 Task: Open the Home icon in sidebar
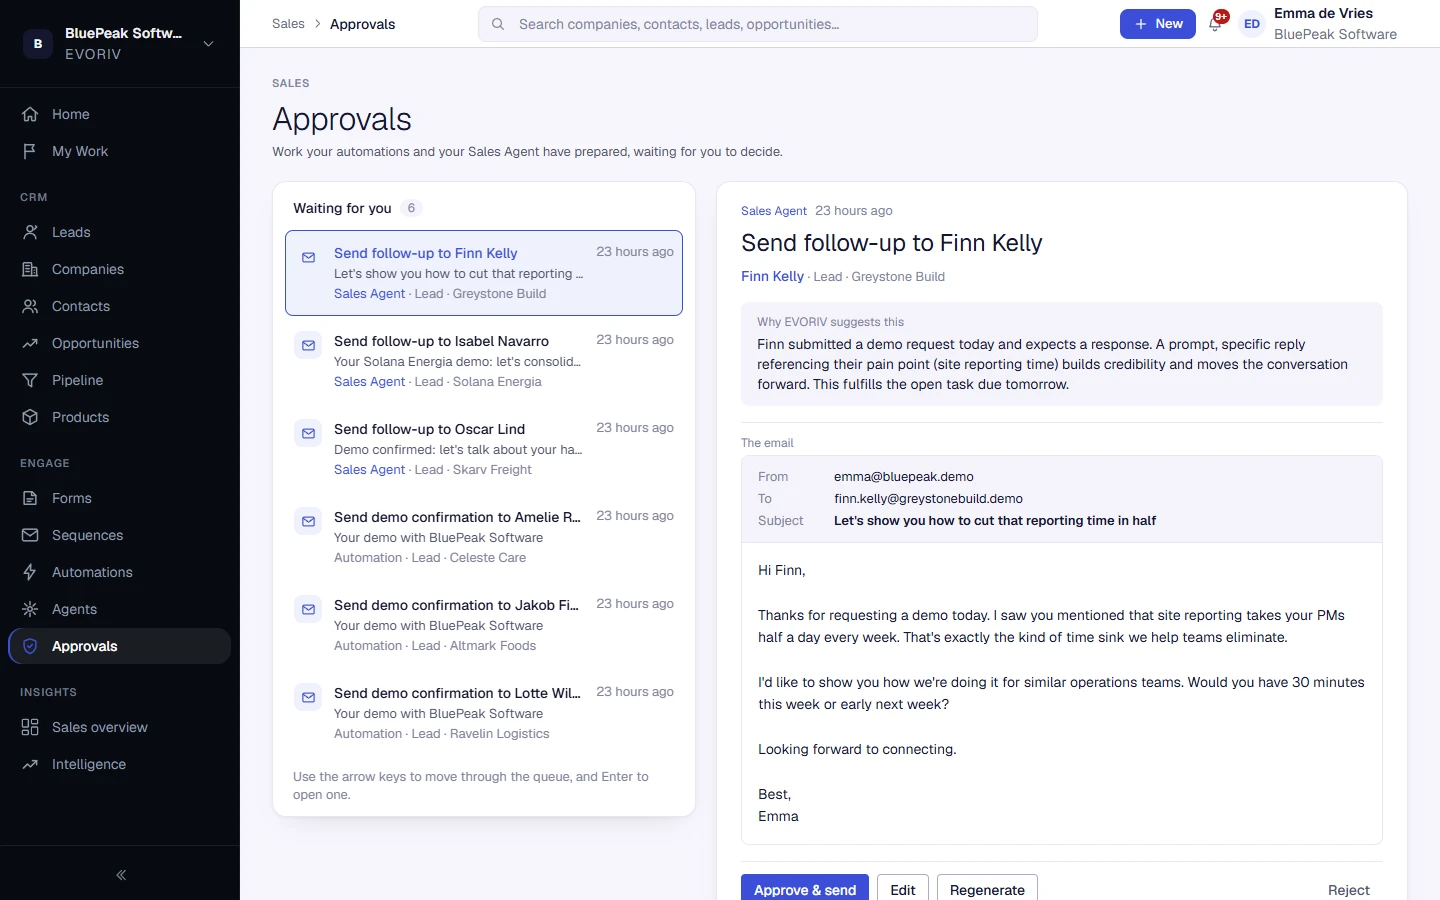click(x=30, y=114)
